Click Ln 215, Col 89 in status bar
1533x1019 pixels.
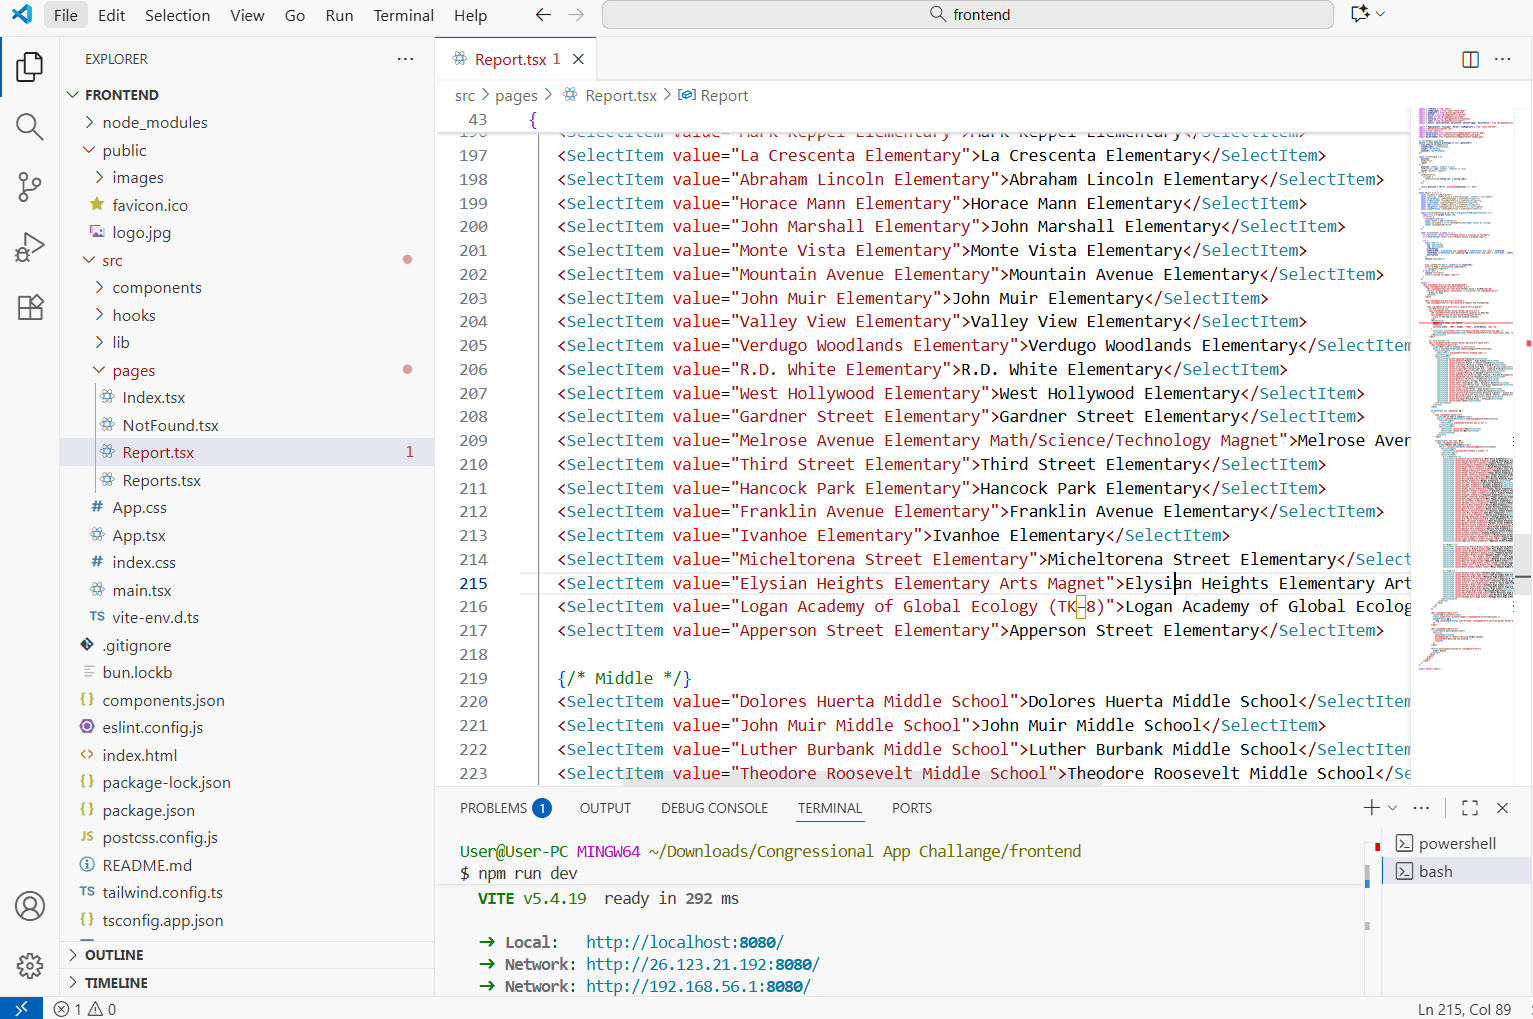(x=1464, y=1009)
